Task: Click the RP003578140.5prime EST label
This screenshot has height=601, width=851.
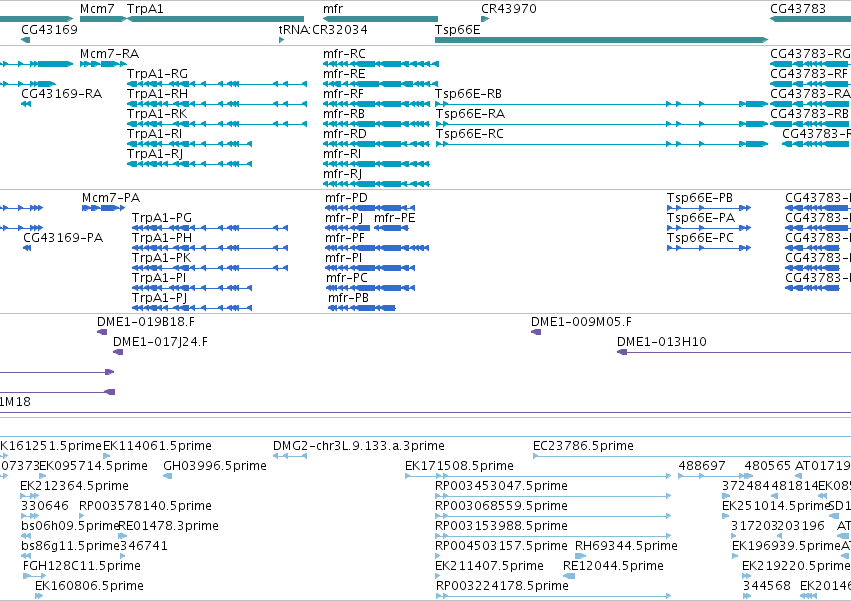Action: (145, 506)
